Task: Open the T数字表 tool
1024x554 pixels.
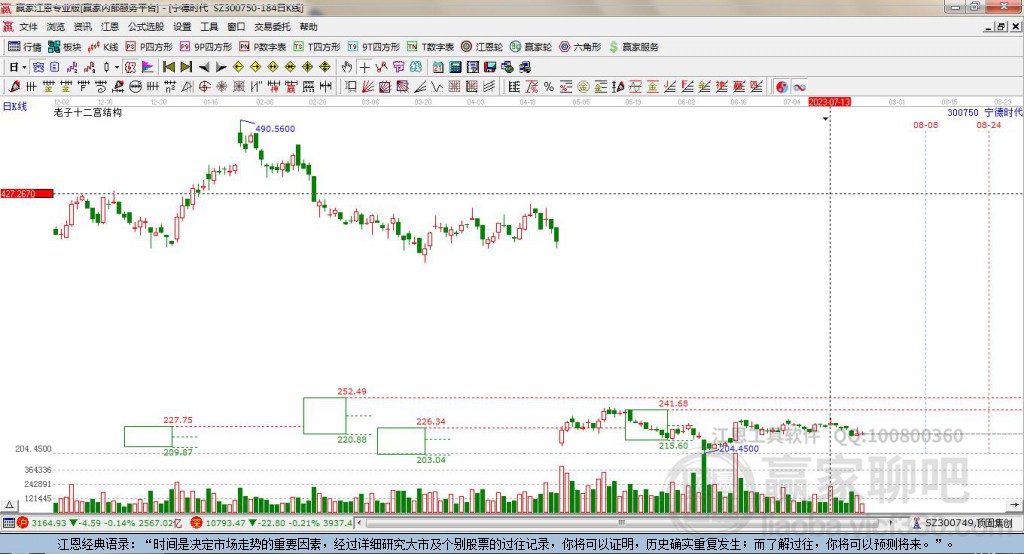Action: (x=430, y=46)
